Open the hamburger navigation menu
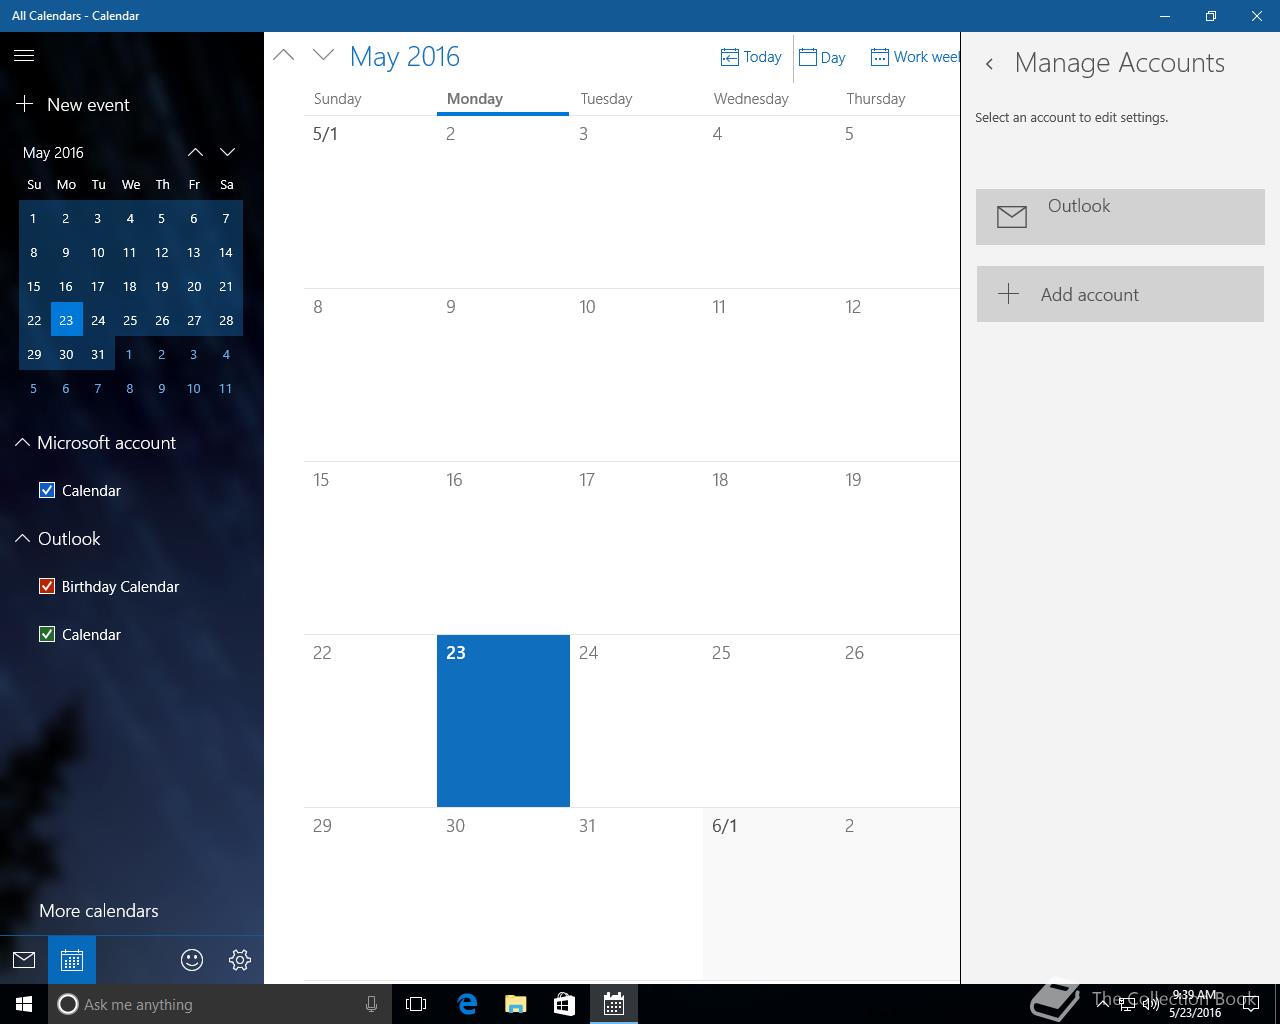 [24, 56]
